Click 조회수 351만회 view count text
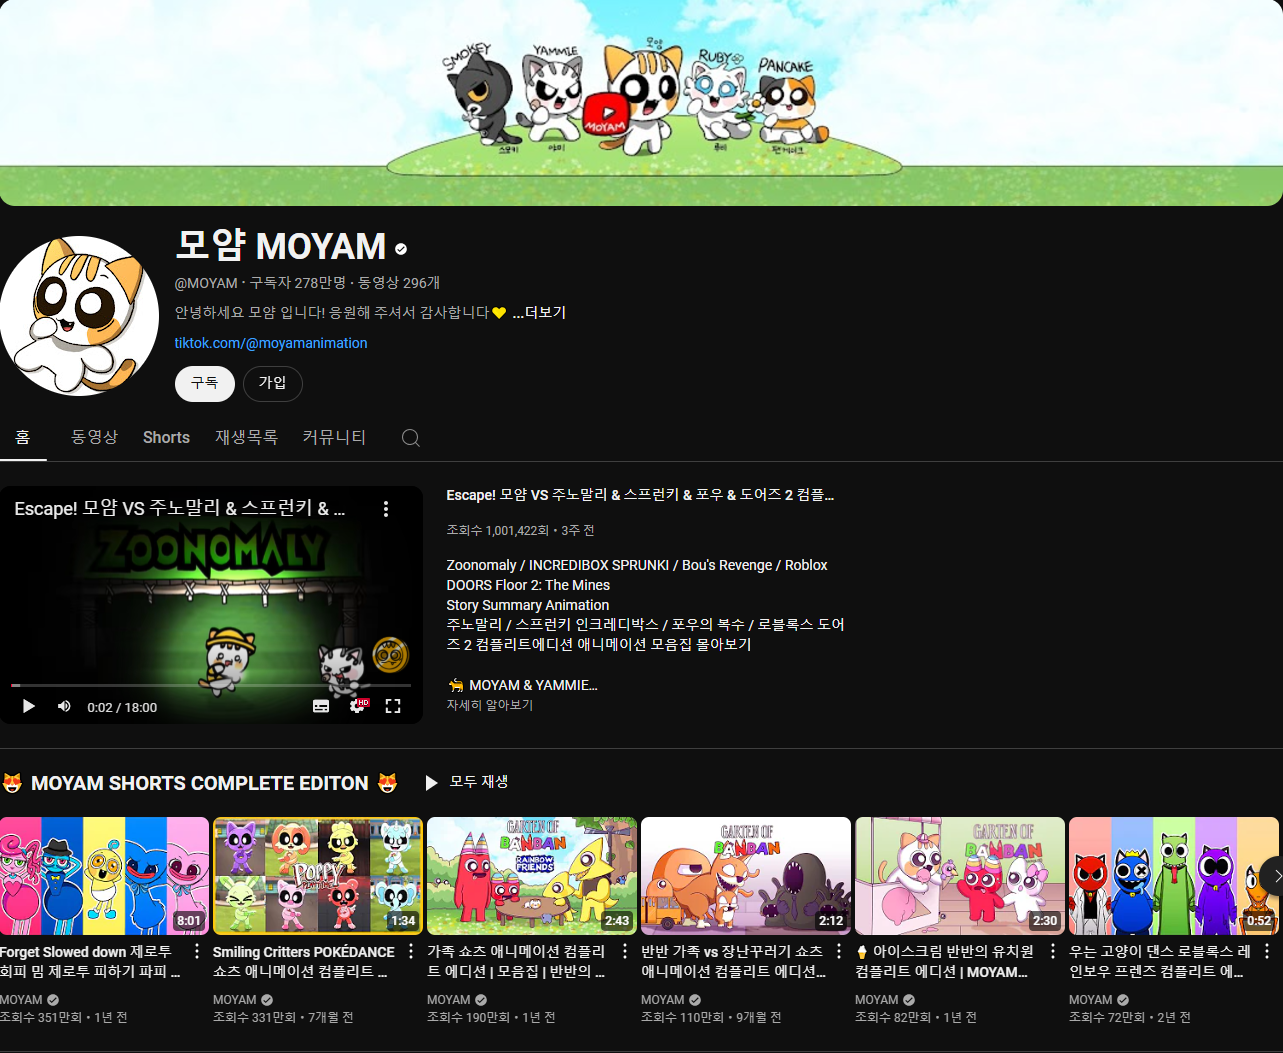Screen dimensions: 1283x1053 (42, 1017)
